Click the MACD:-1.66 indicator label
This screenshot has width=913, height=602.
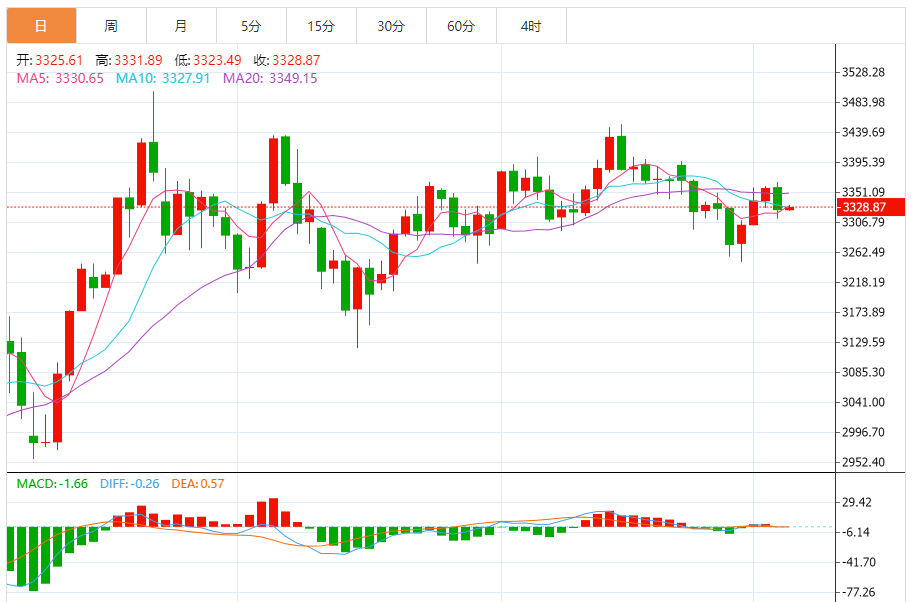click(52, 484)
